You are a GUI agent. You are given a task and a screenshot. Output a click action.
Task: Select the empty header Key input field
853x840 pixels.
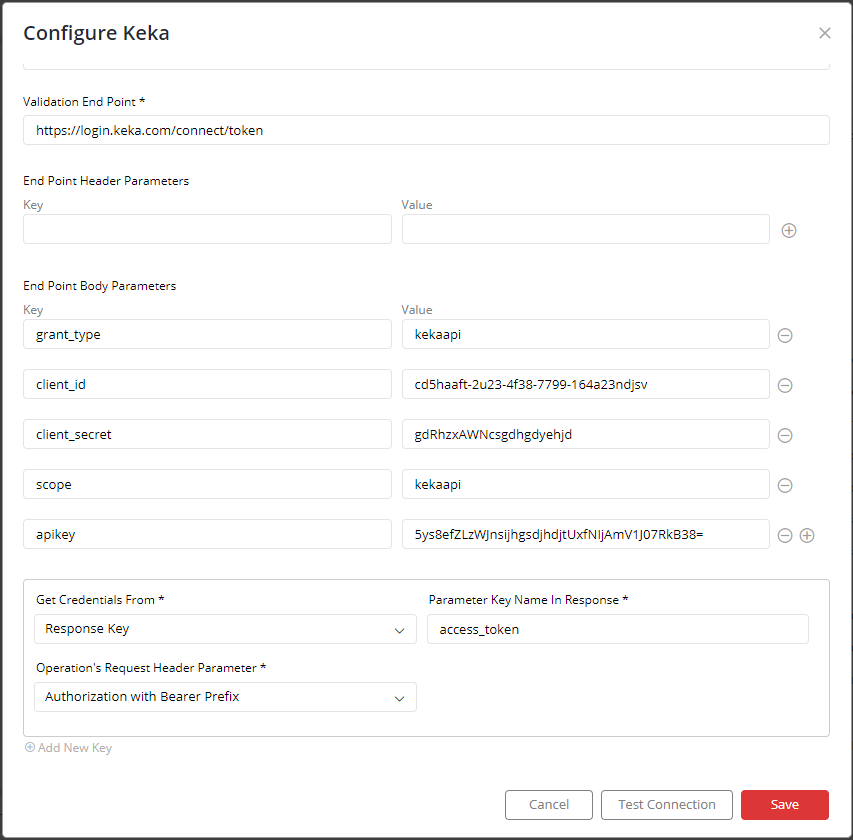pos(207,229)
